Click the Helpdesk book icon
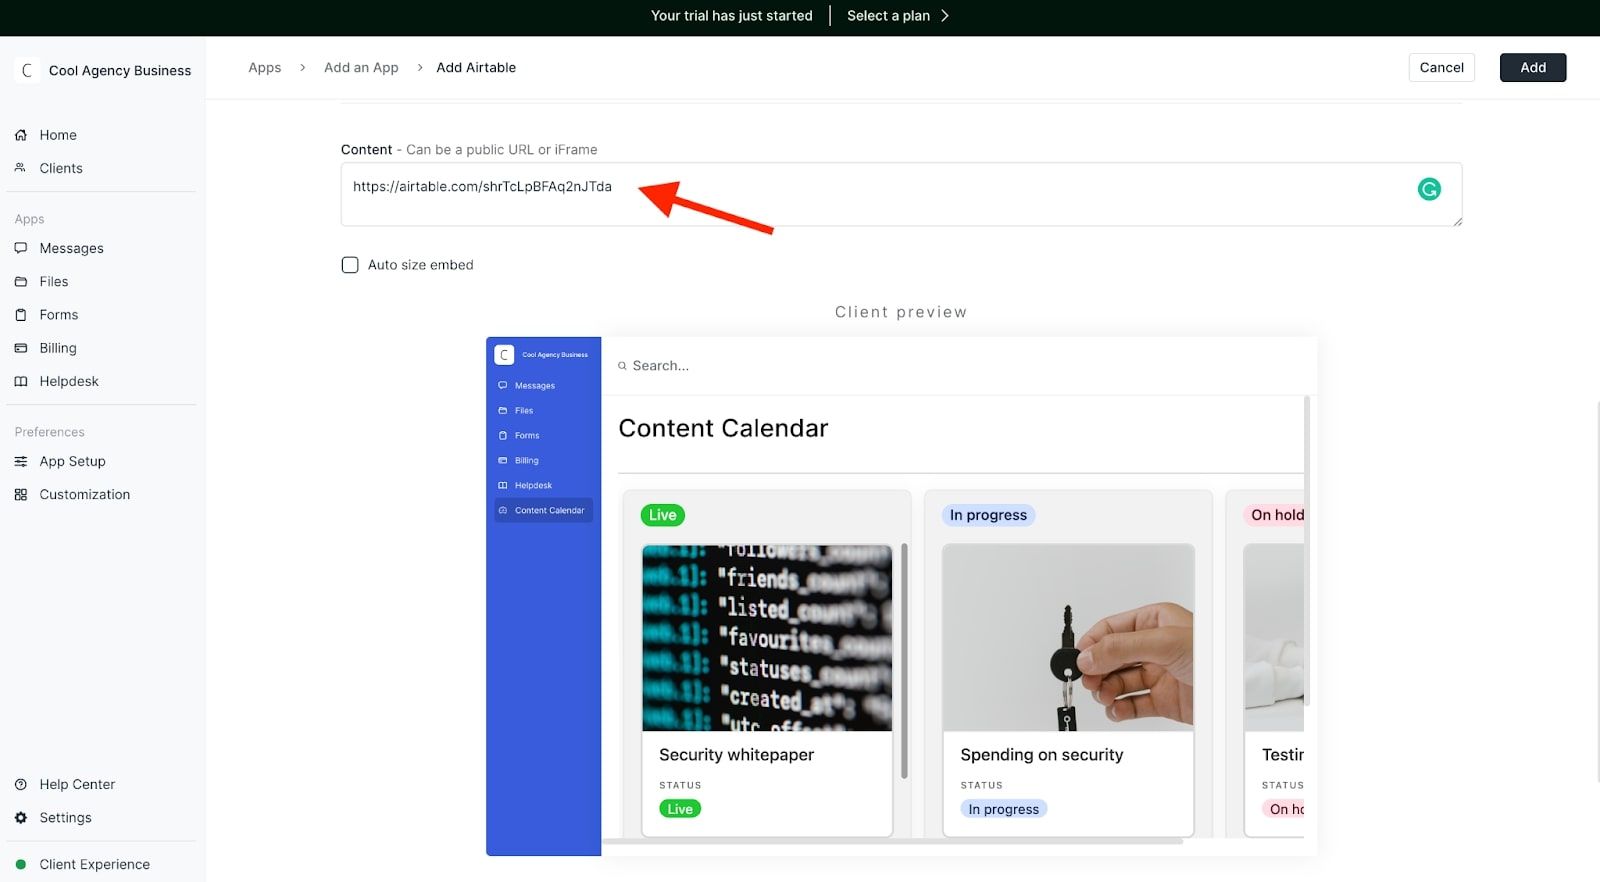Image resolution: width=1600 pixels, height=882 pixels. (x=21, y=381)
